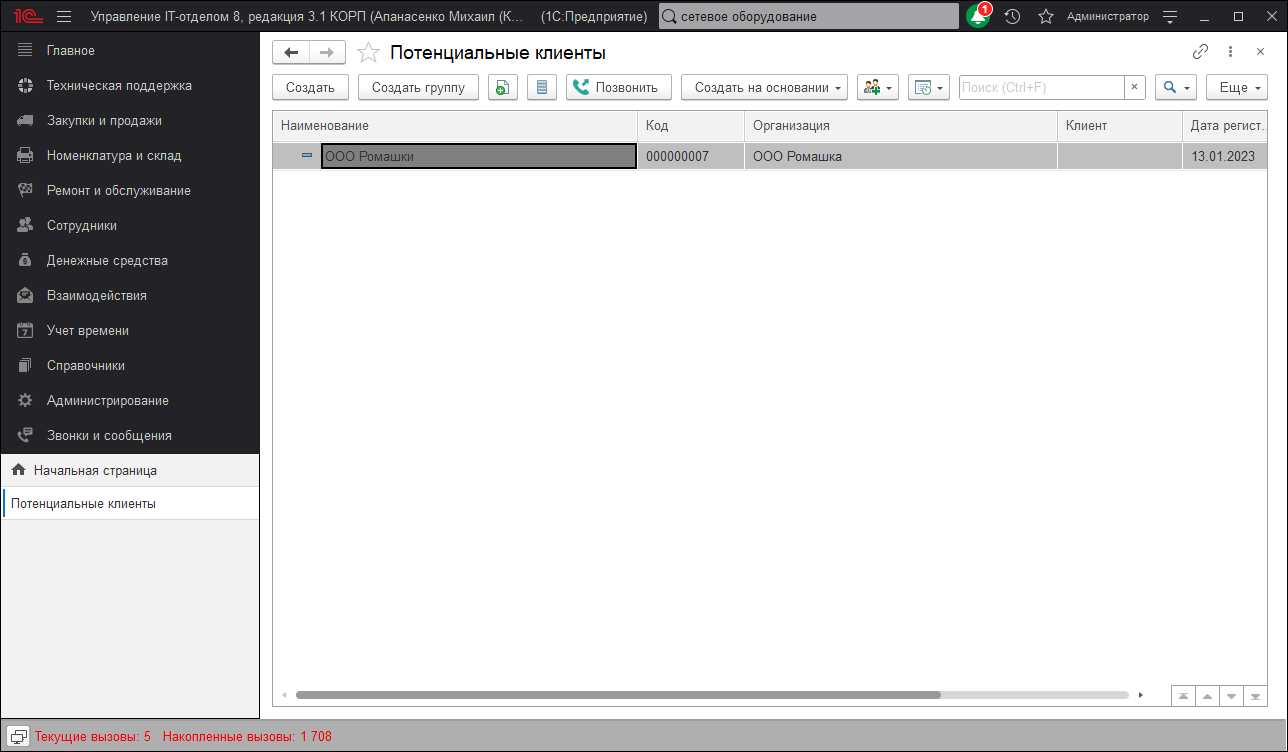
Task: Click the list view icon next to copy button
Action: 541,87
